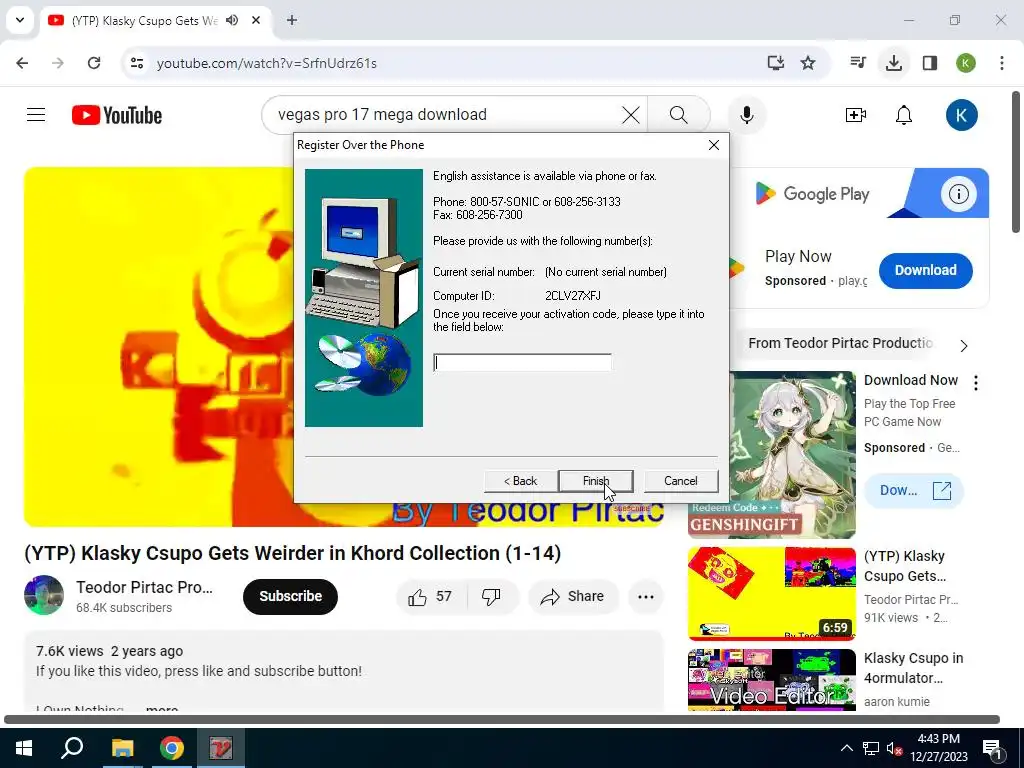Screen dimensions: 1024x768
Task: Click the horizontal page scrollbar
Action: pos(502,719)
